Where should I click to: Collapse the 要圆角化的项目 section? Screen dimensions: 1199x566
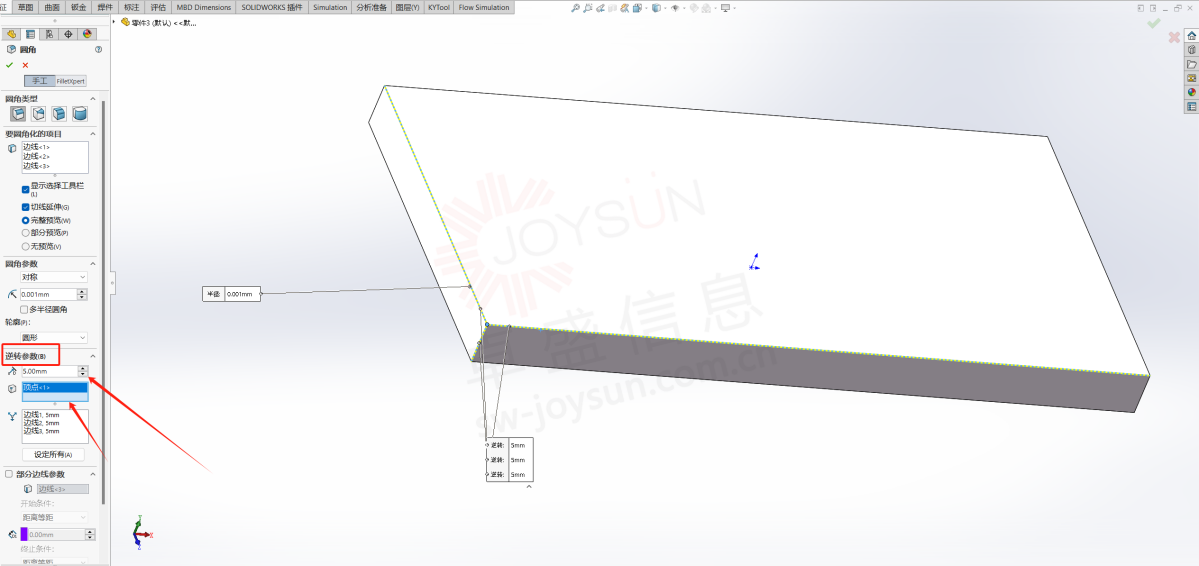pyautogui.click(x=93, y=134)
